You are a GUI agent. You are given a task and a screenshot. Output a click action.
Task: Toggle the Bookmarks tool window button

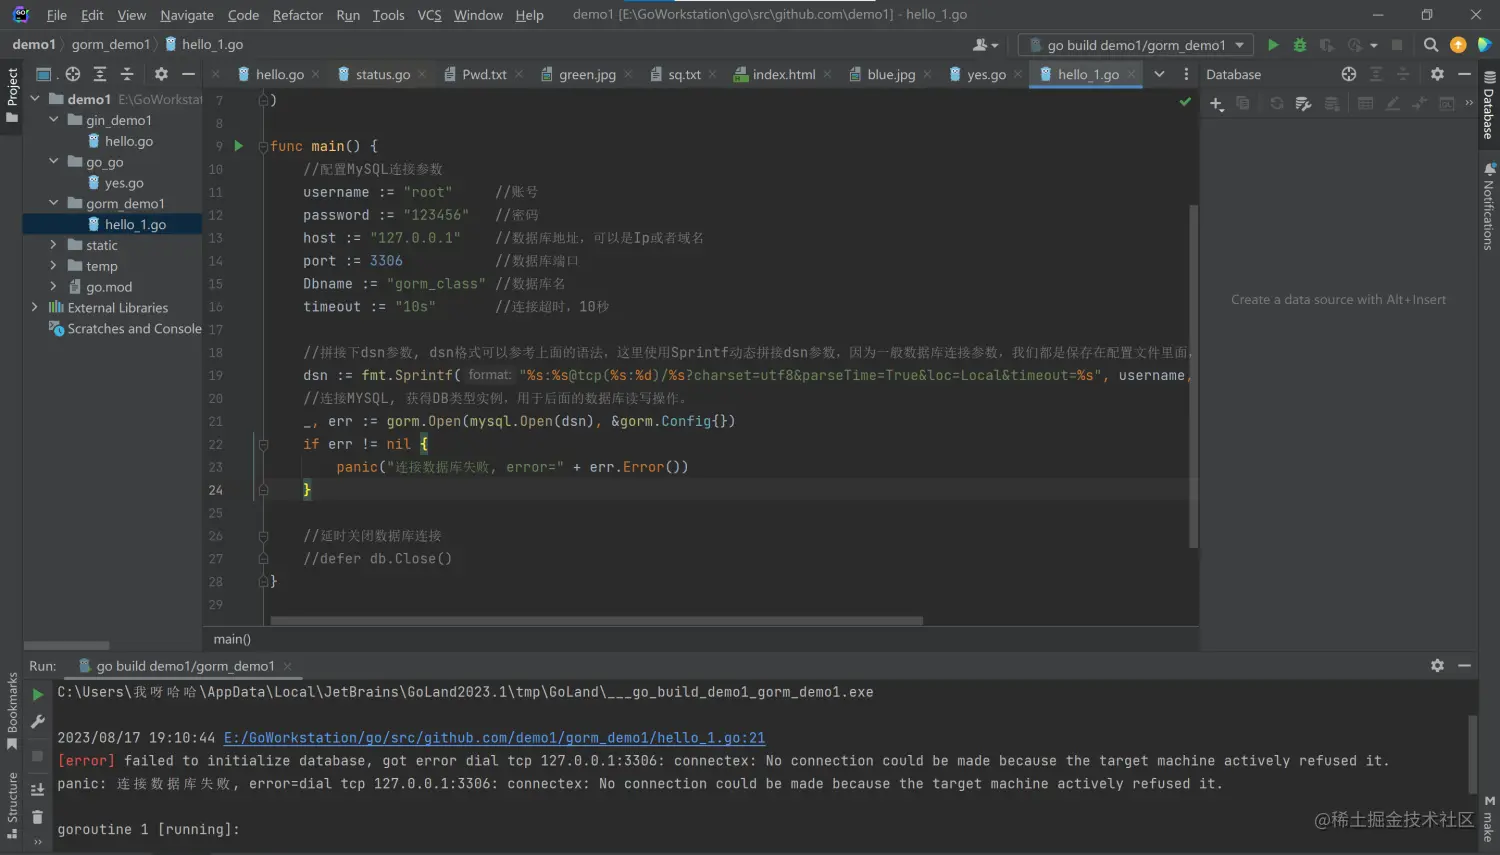coord(12,710)
